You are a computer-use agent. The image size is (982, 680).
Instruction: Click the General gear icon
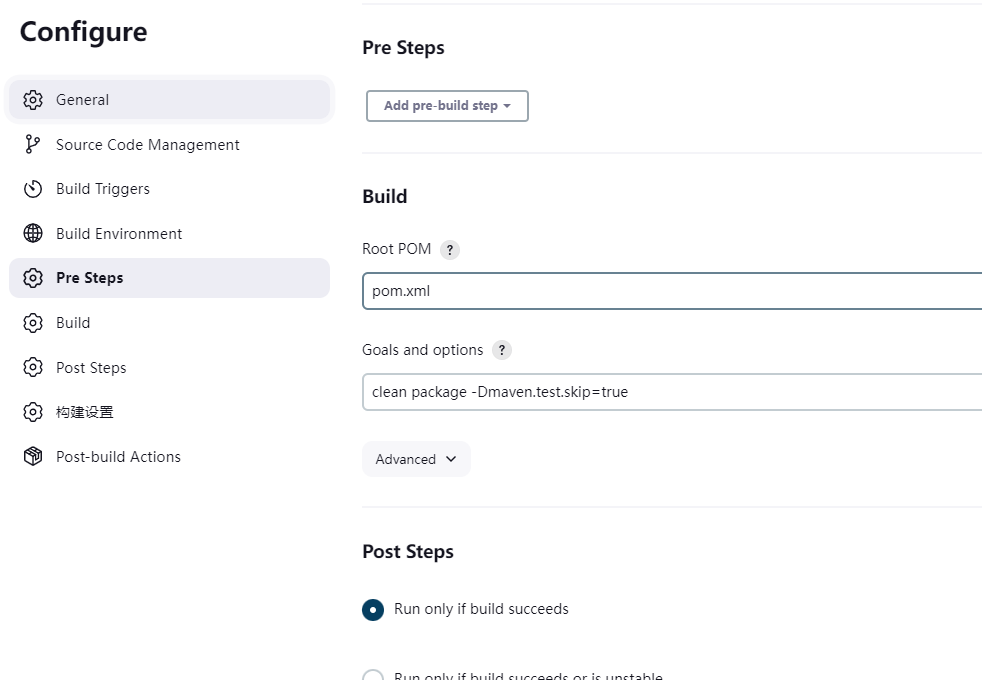click(x=33, y=100)
